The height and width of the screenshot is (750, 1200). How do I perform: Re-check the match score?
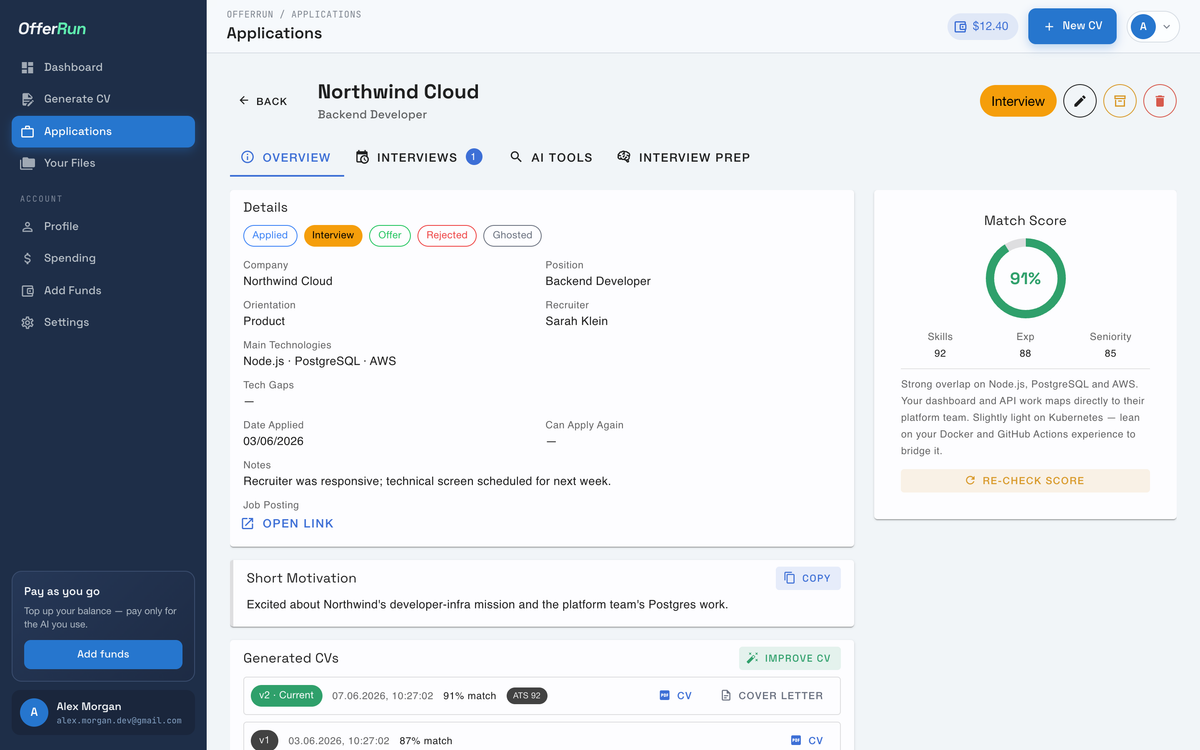pos(1025,481)
